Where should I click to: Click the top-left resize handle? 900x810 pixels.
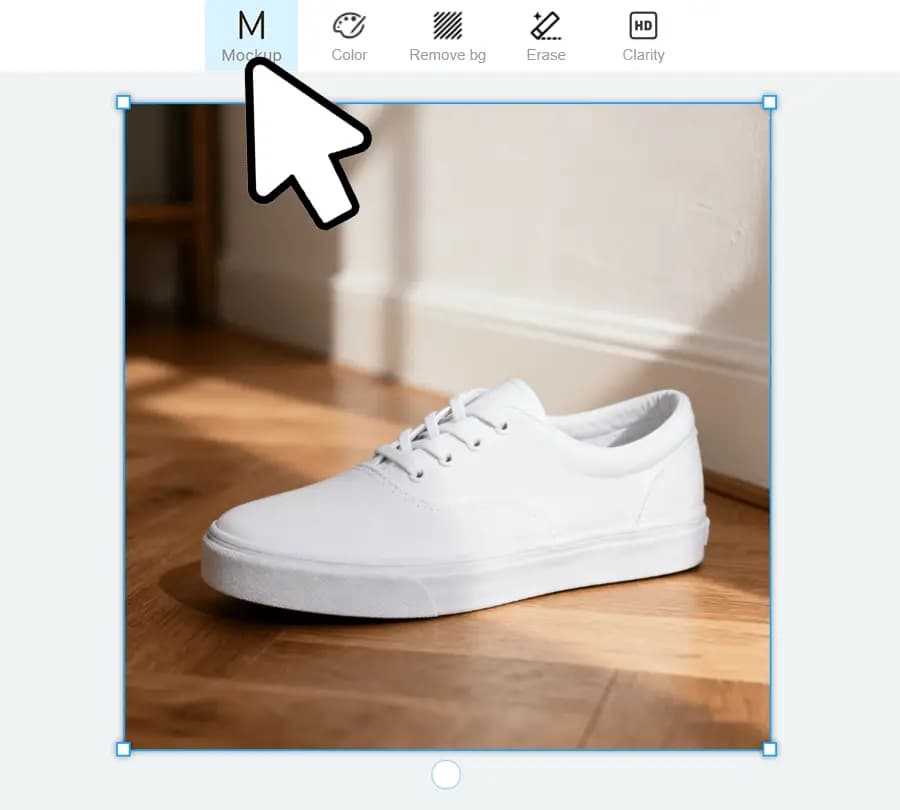click(124, 102)
